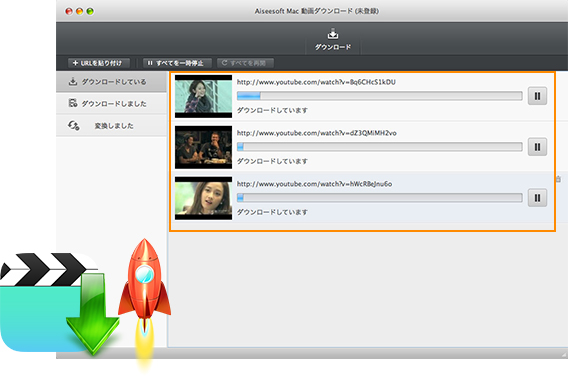Image resolution: width=568 pixels, height=376 pixels.
Task: Pause the second download (dZ3QMiMH2vo)
Action: [x=537, y=147]
